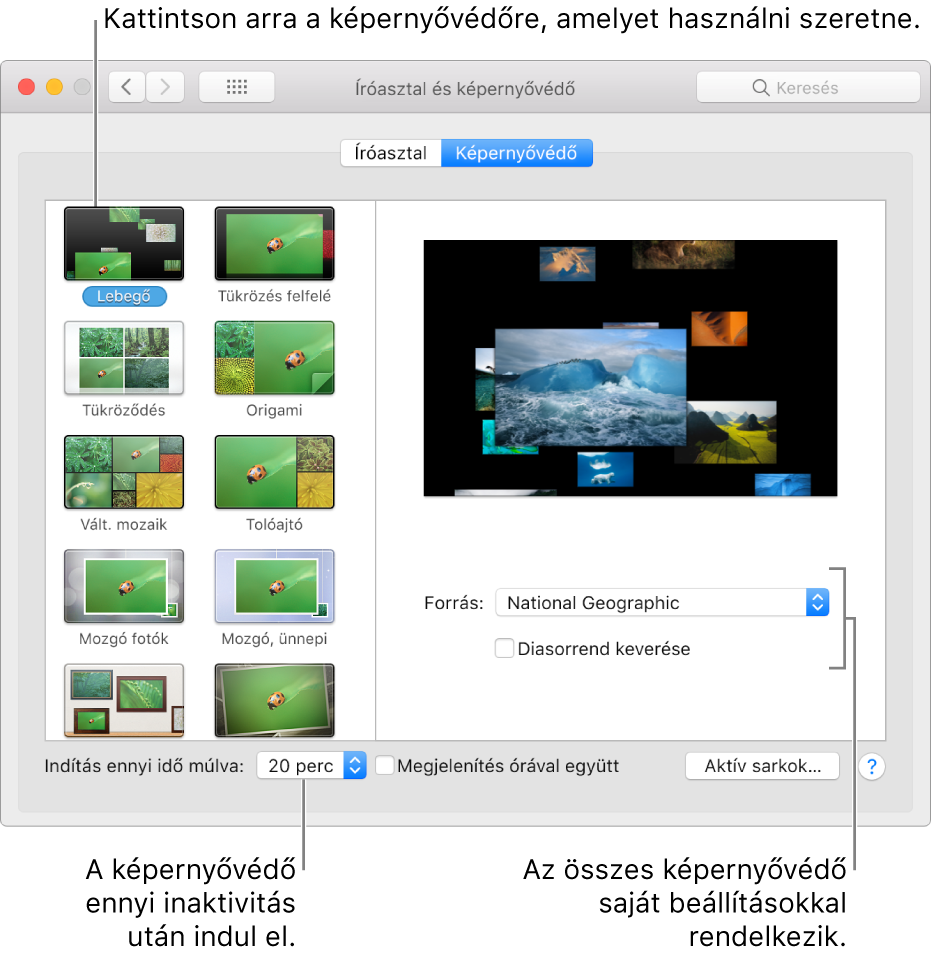
Task: Choose the Tükröződés screen saver thumbnail
Action: tap(124, 358)
